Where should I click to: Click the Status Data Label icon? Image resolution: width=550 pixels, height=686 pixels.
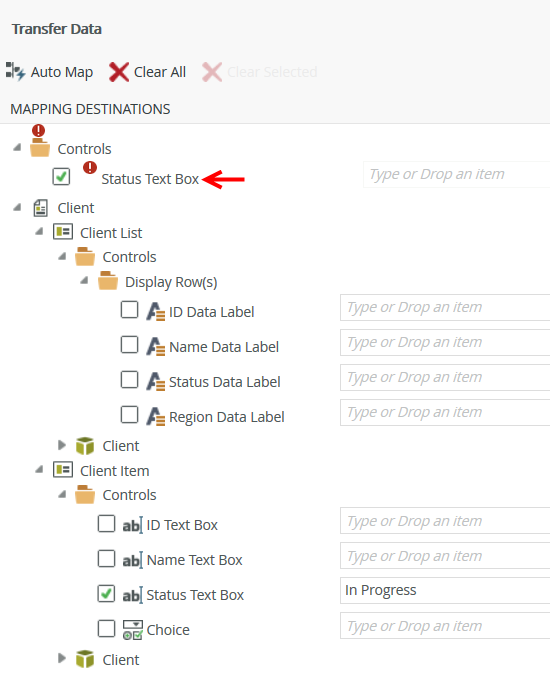coord(155,382)
